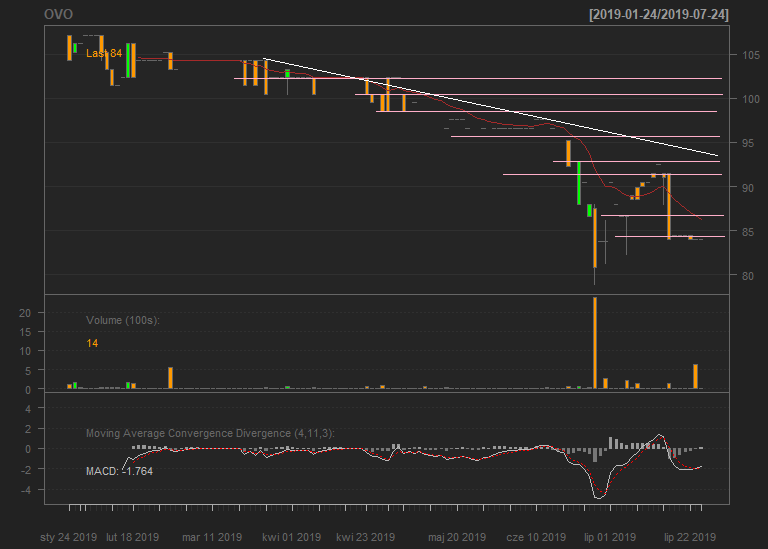Click date label 'kwi 01 2019'
Image resolution: width=768 pixels, height=549 pixels.
pos(291,537)
